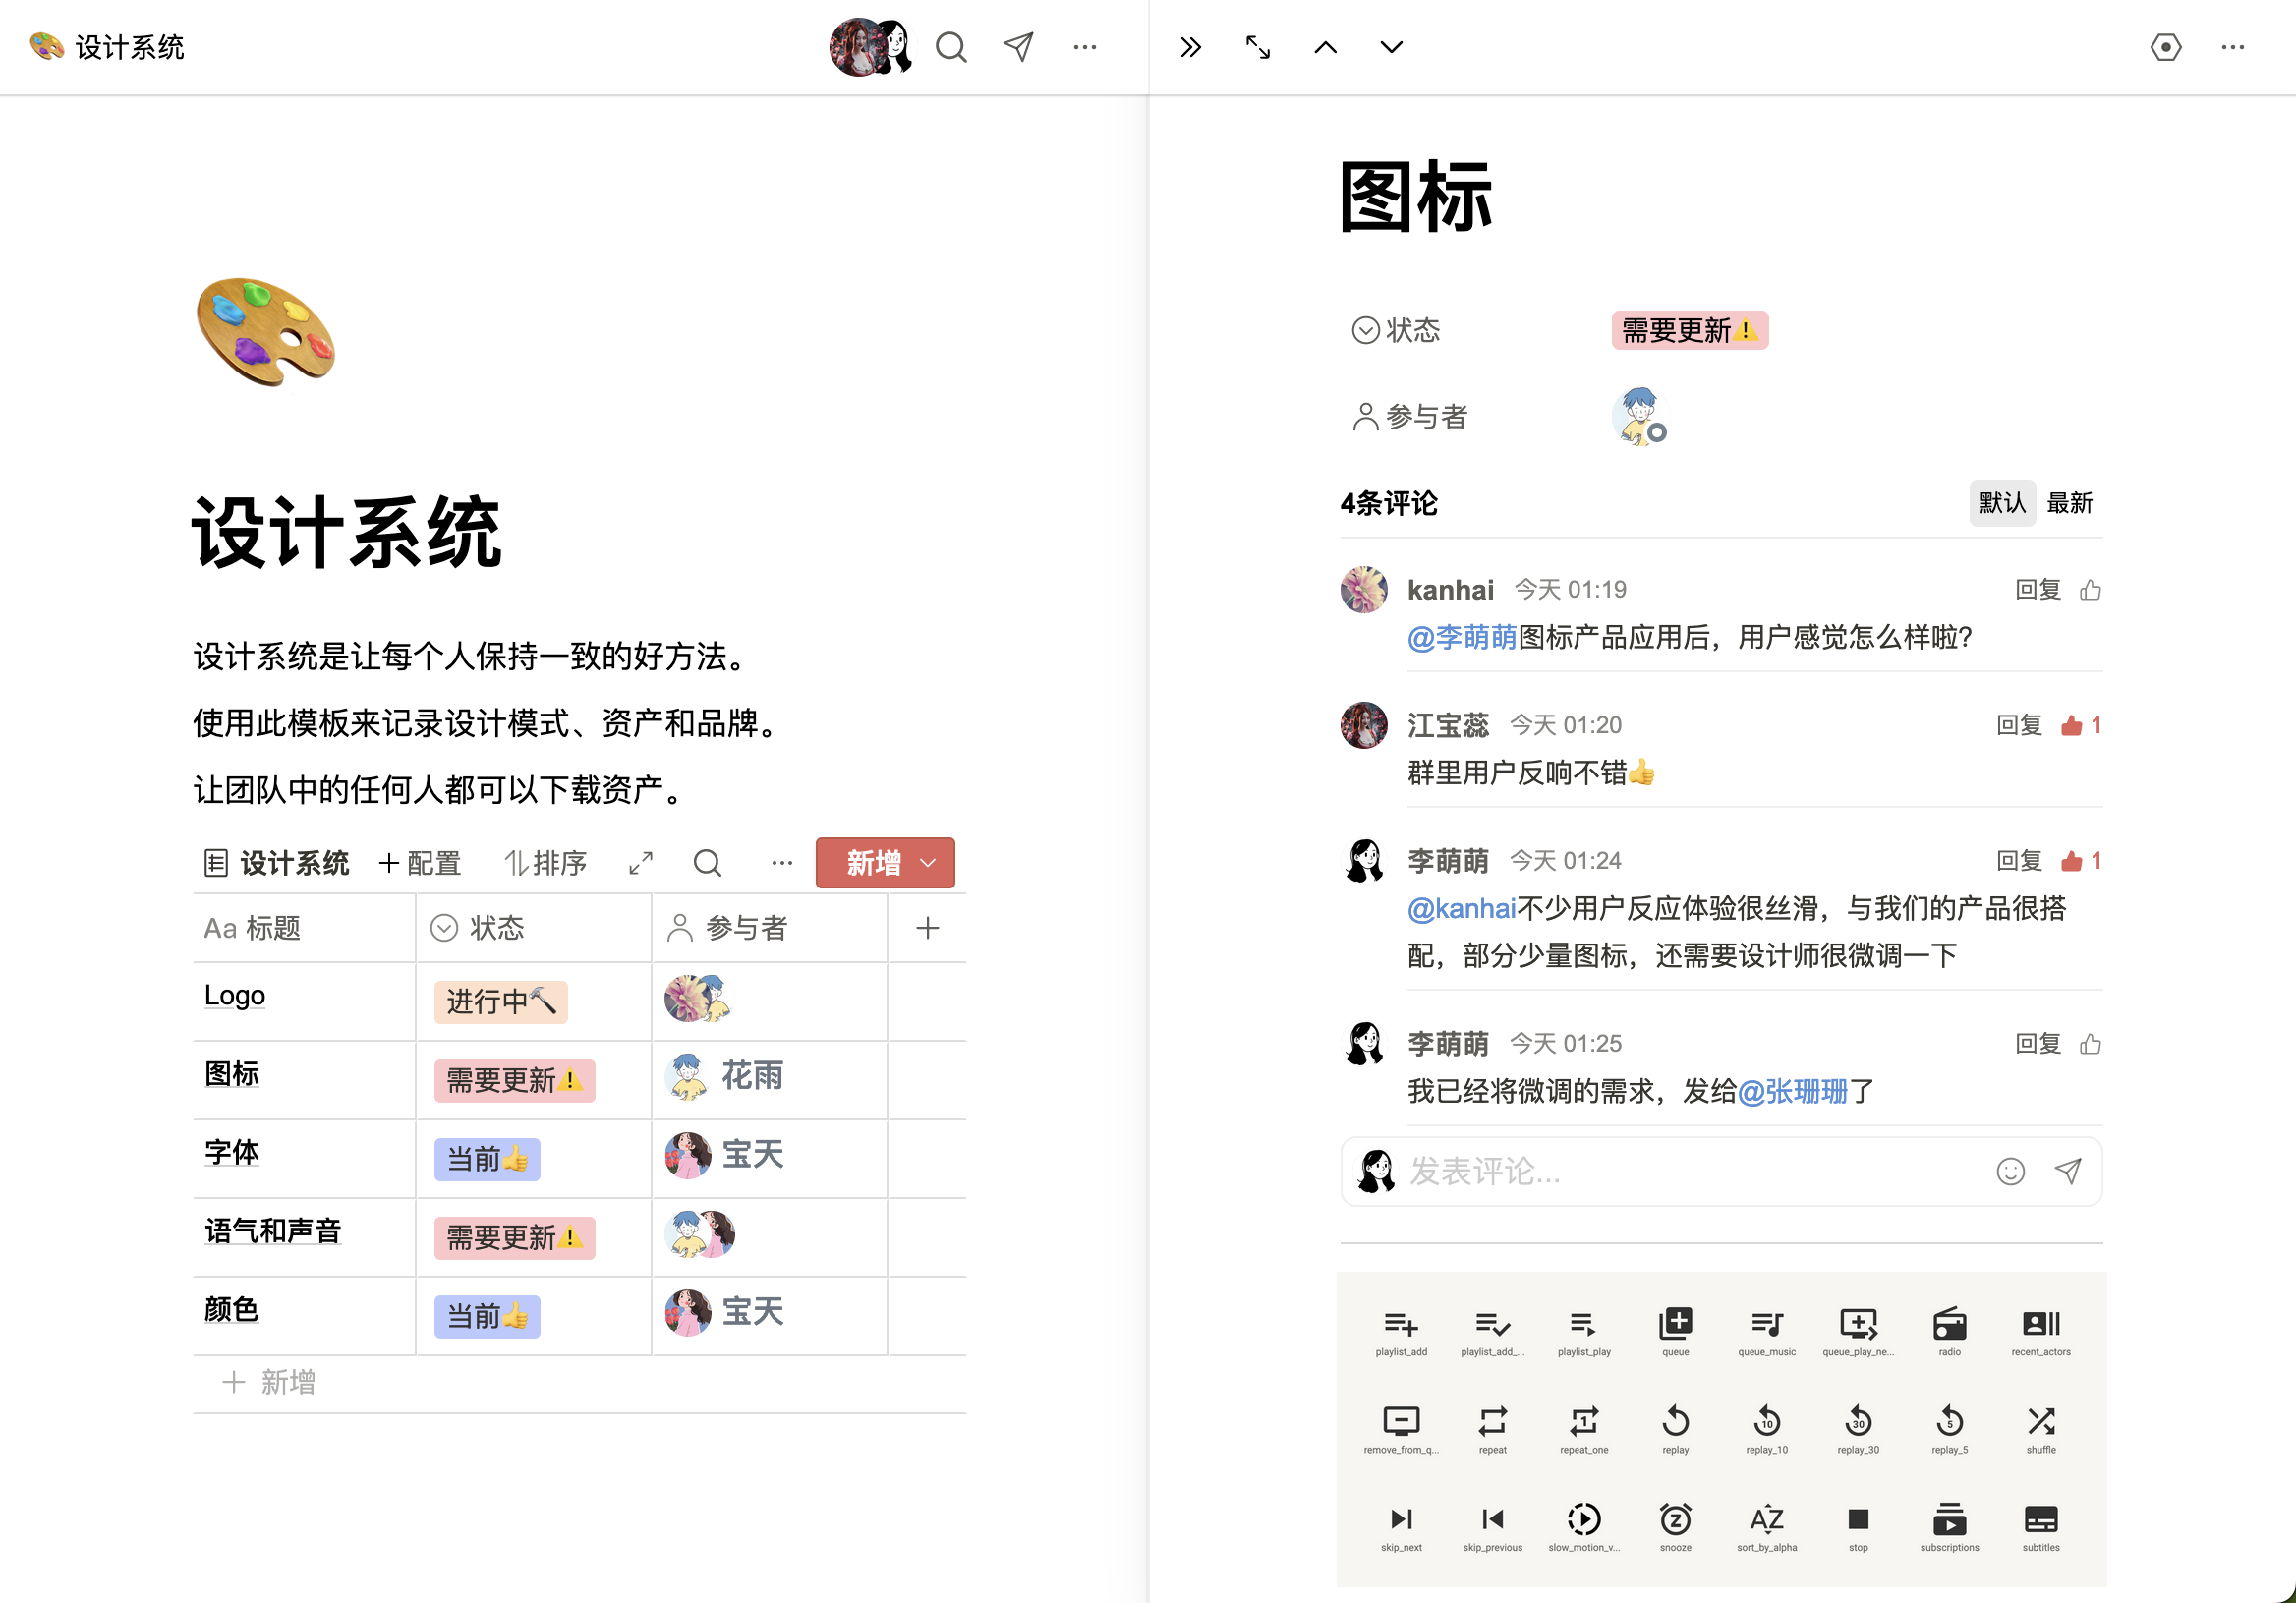Screen dimensions: 2296x1603
Task: Click search icon in table toolbar
Action: click(x=707, y=863)
